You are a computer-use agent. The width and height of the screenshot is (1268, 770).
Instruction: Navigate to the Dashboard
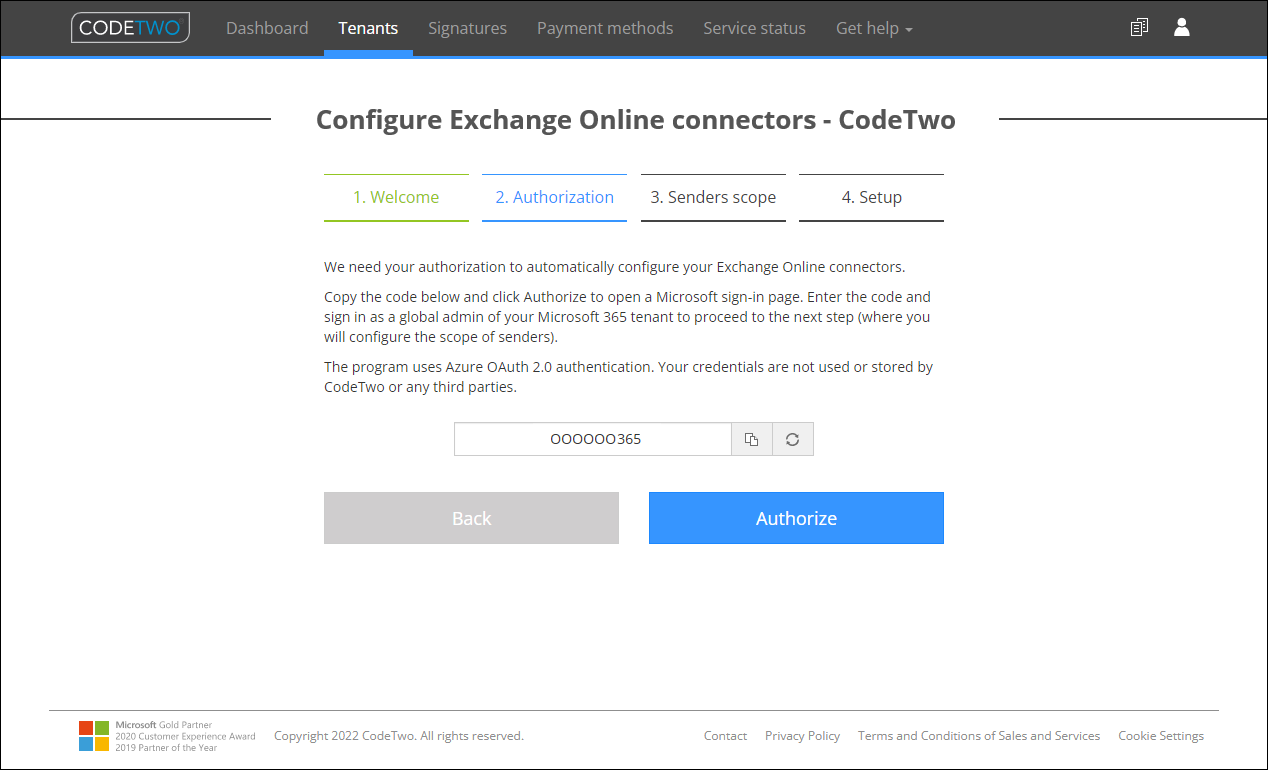[267, 28]
